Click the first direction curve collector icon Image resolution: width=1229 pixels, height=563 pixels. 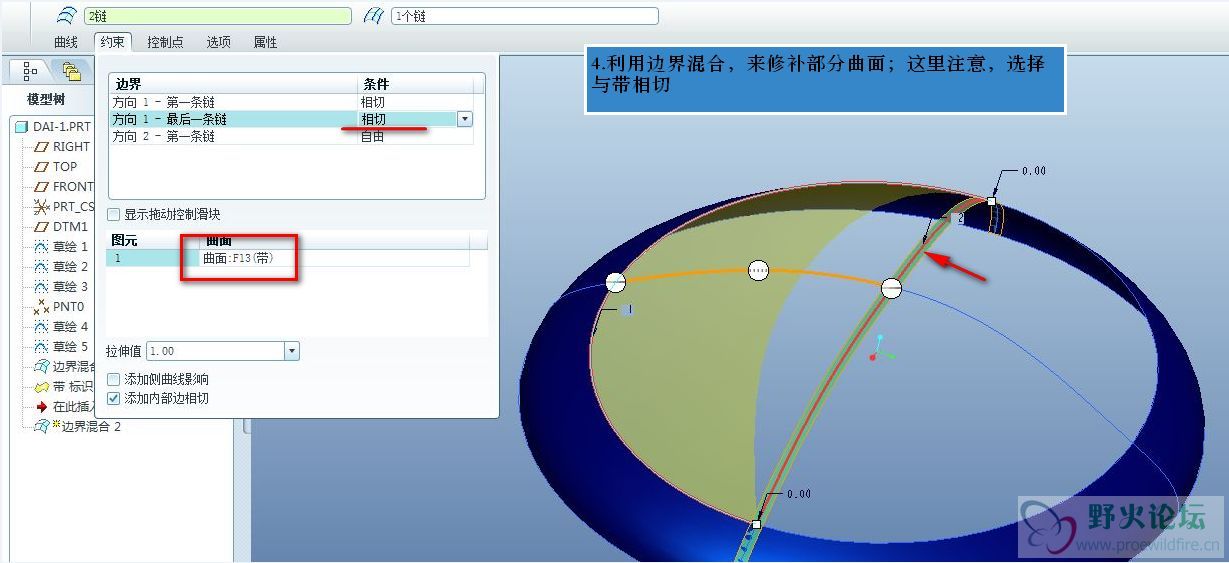point(65,16)
